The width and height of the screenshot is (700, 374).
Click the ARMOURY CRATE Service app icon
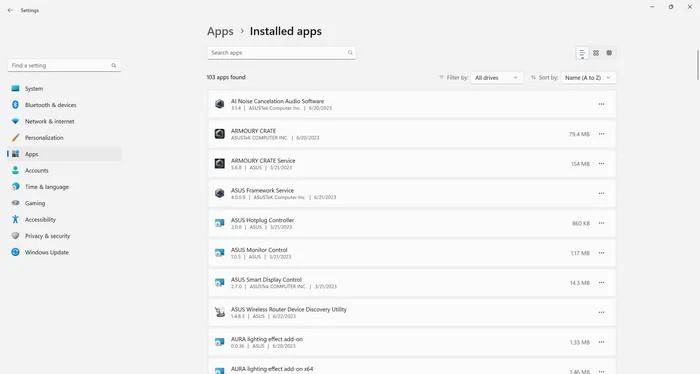(220, 164)
